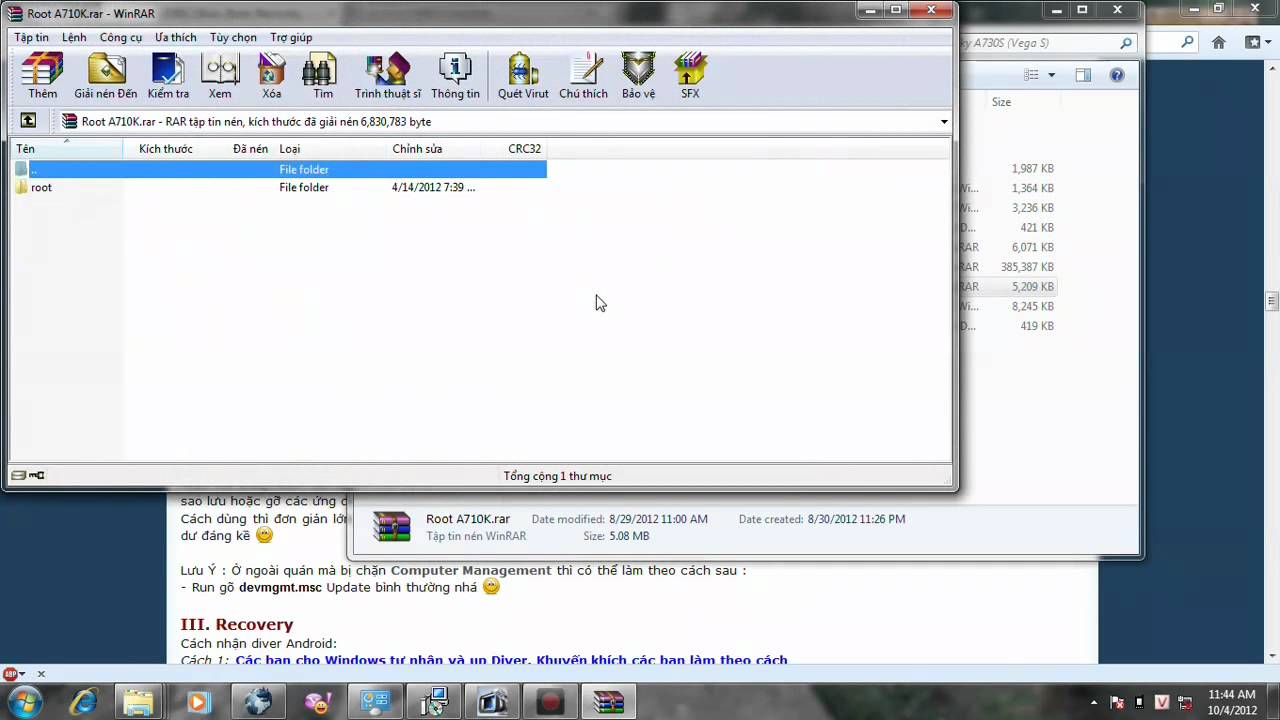Click the Tìm binoculars icon
The width and height of the screenshot is (1280, 720).
(323, 76)
